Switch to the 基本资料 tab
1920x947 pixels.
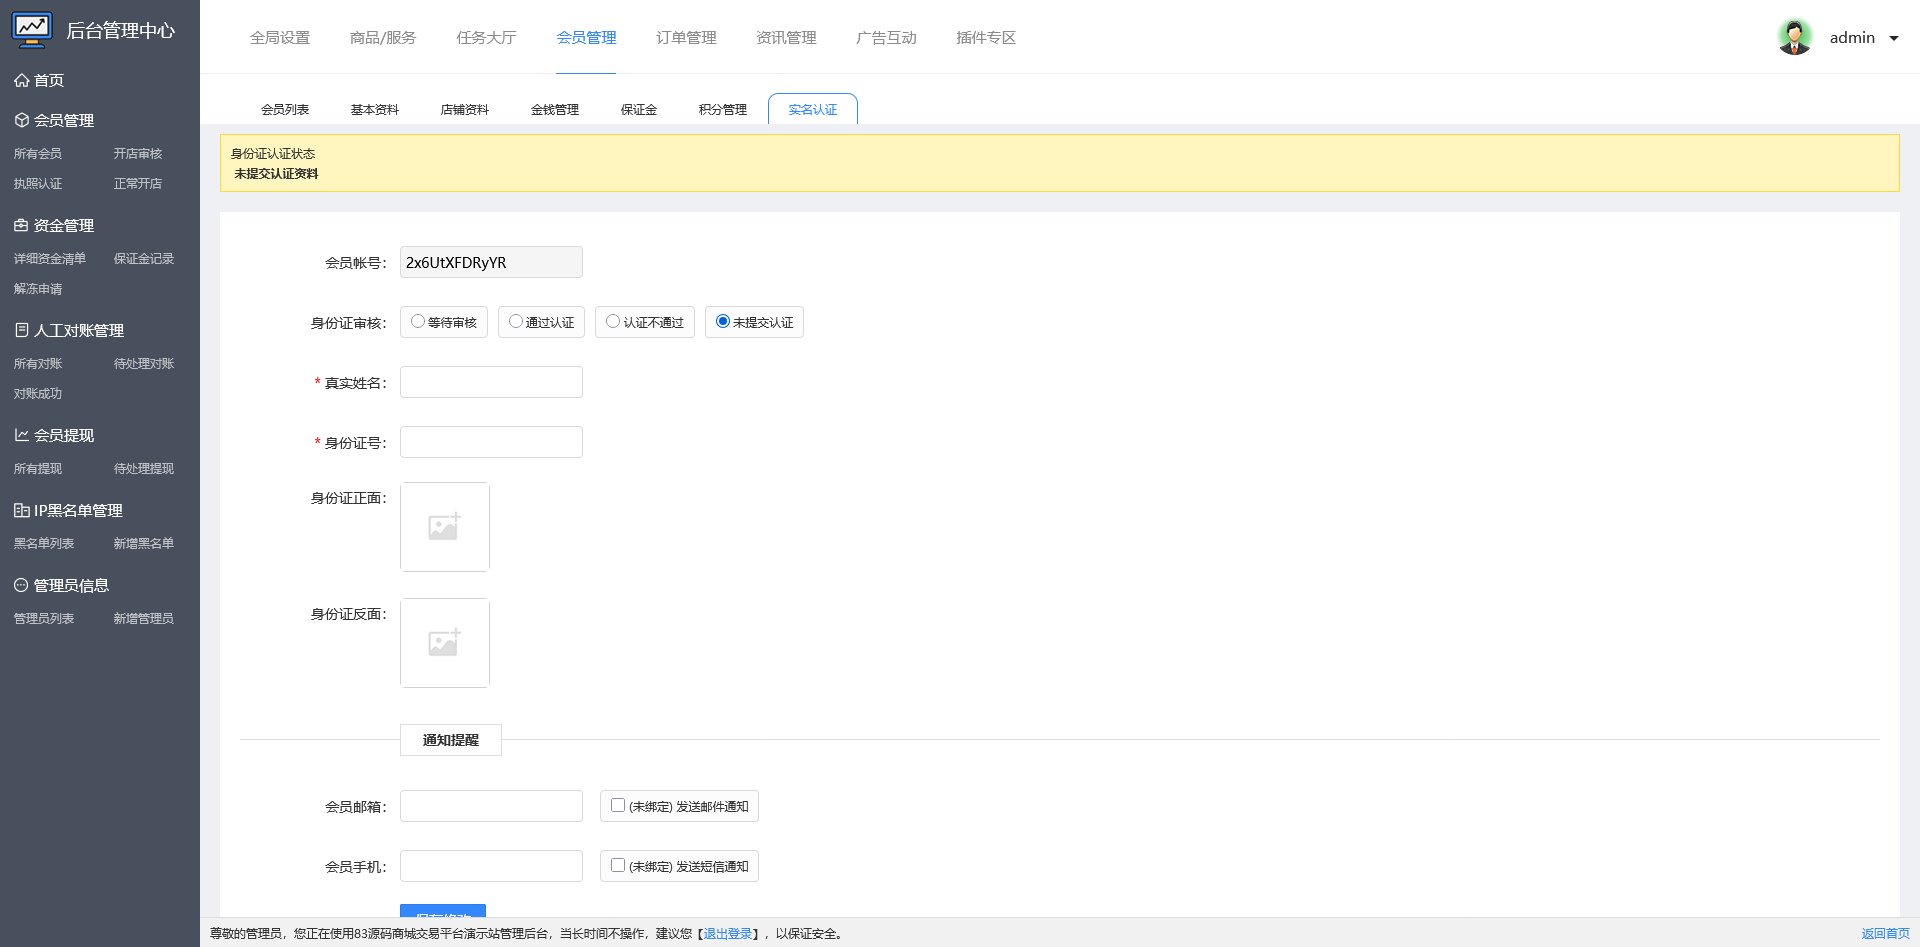375,109
